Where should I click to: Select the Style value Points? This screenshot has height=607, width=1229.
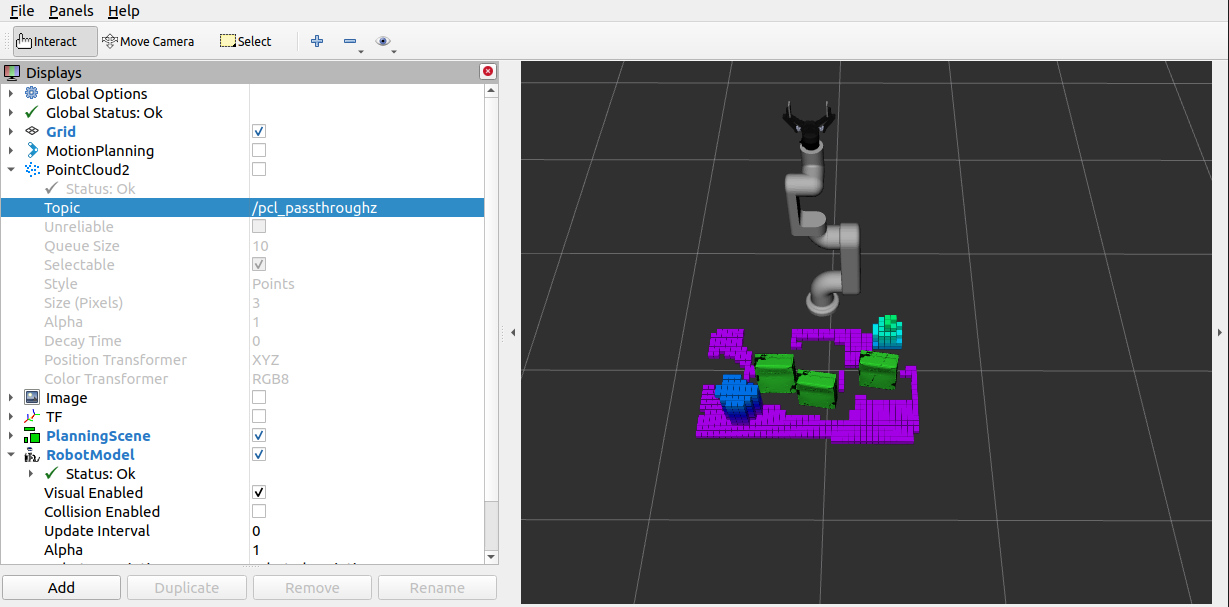pyautogui.click(x=273, y=283)
